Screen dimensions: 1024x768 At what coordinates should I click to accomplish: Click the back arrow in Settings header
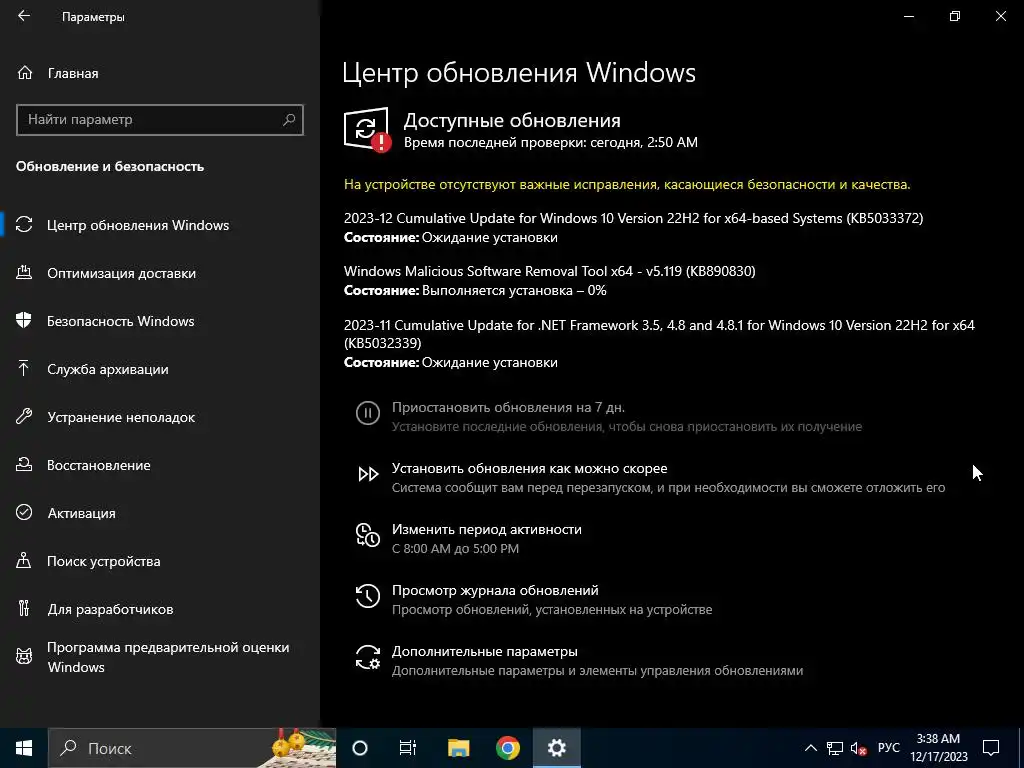[24, 16]
